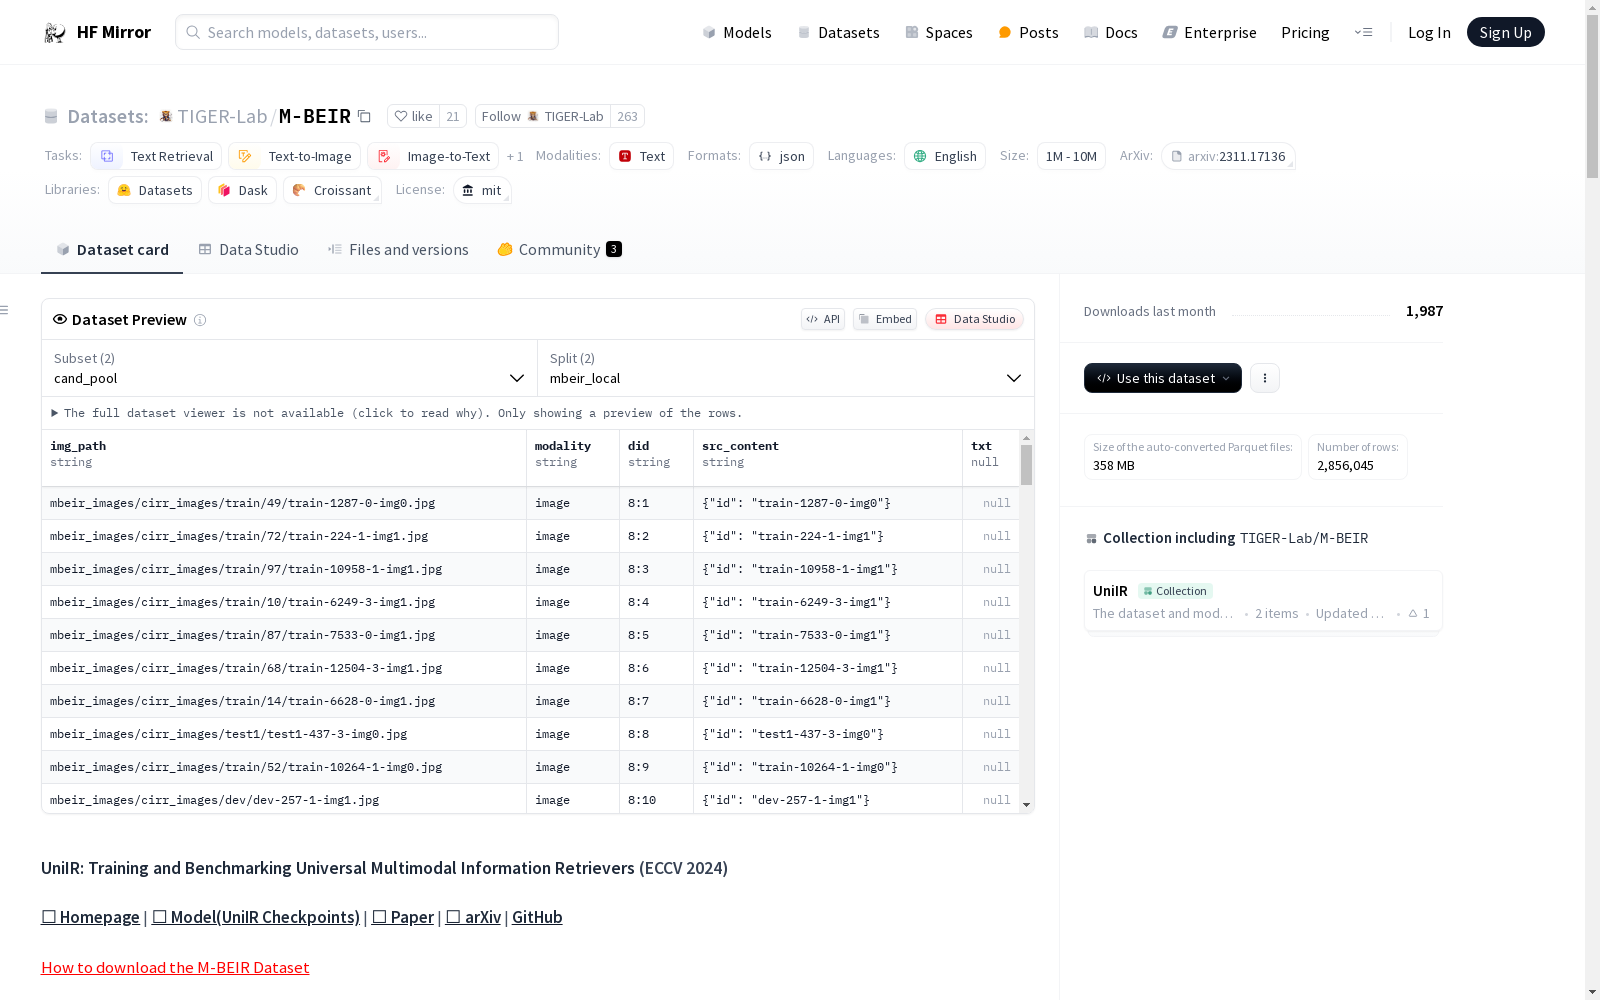The width and height of the screenshot is (1600, 1000).
Task: Click the Sign Up button
Action: [x=1505, y=32]
